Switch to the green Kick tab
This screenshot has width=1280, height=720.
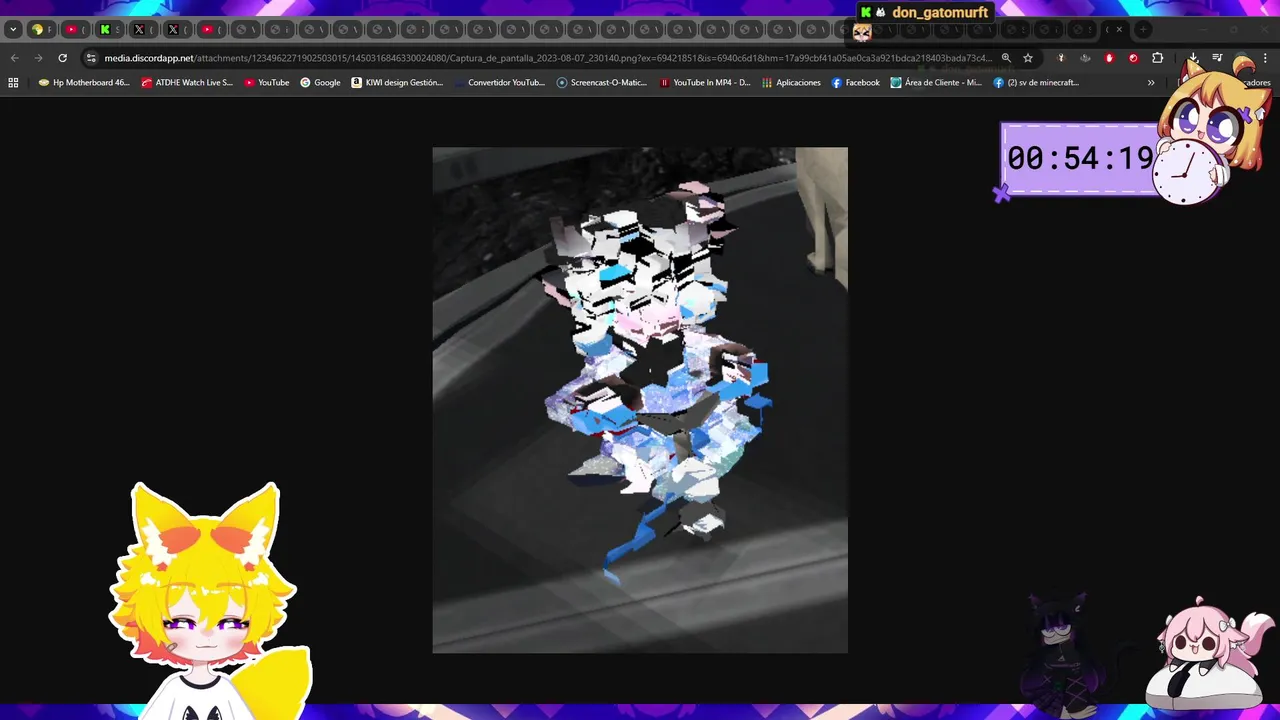pyautogui.click(x=110, y=30)
